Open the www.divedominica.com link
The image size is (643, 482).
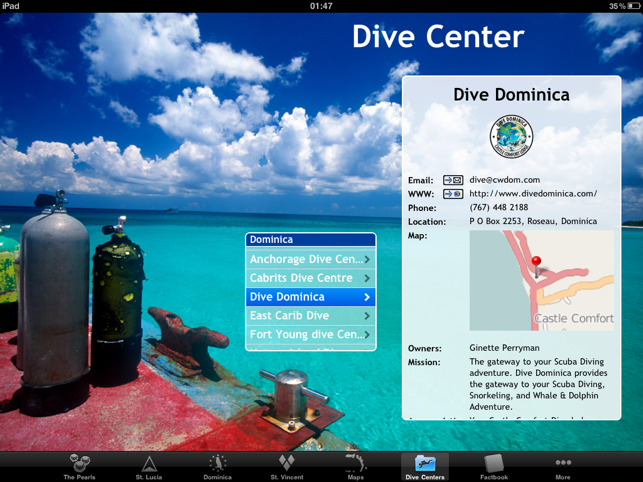[533, 194]
